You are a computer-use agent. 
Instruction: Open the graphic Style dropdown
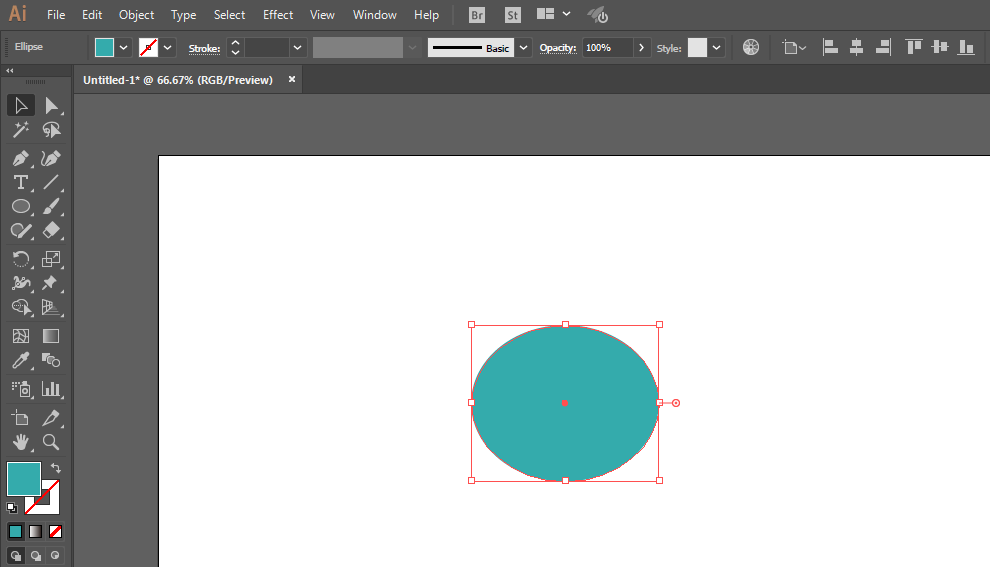pos(716,47)
